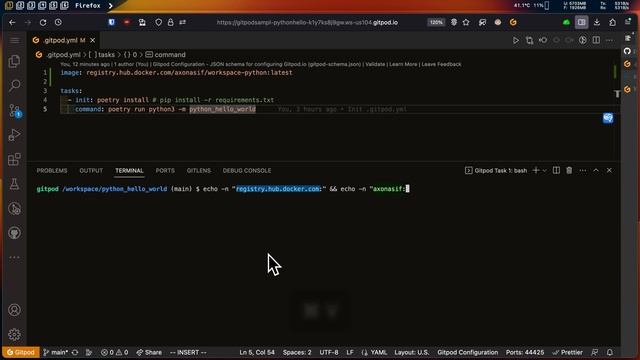
Task: Open terminal panel more actions ellipsis
Action: tap(582, 171)
